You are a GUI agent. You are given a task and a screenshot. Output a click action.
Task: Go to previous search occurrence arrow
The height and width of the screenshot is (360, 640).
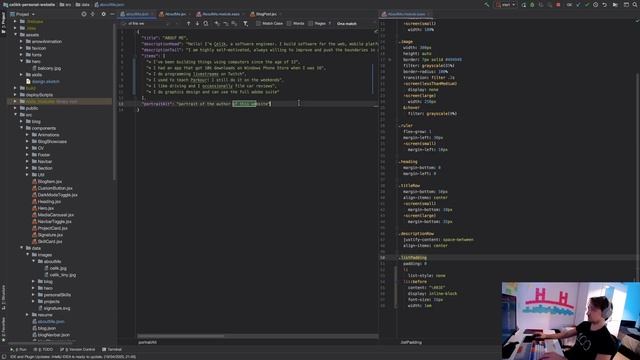pos(188,24)
